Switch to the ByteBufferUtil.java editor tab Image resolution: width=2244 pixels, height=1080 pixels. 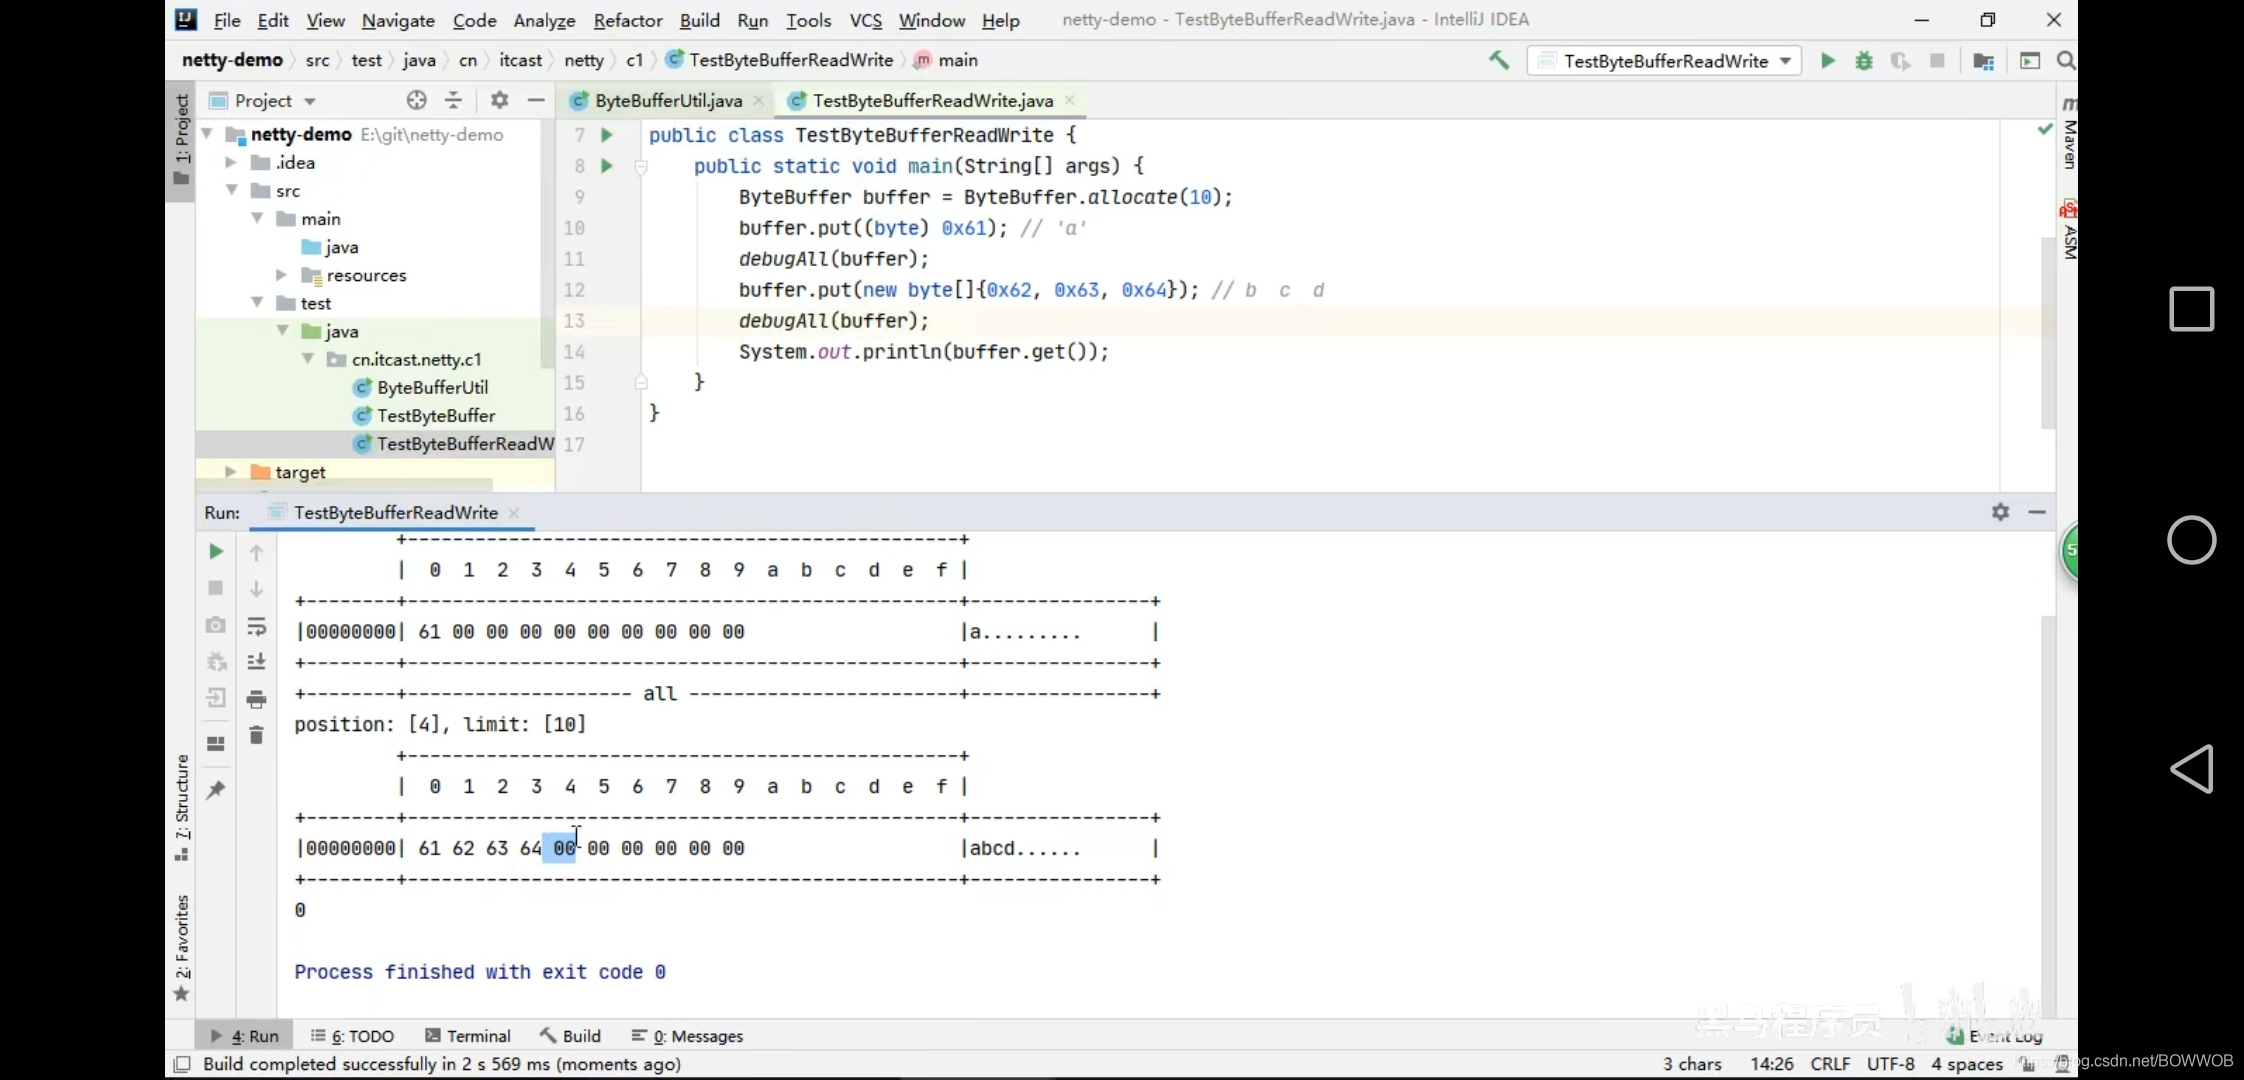coord(667,100)
